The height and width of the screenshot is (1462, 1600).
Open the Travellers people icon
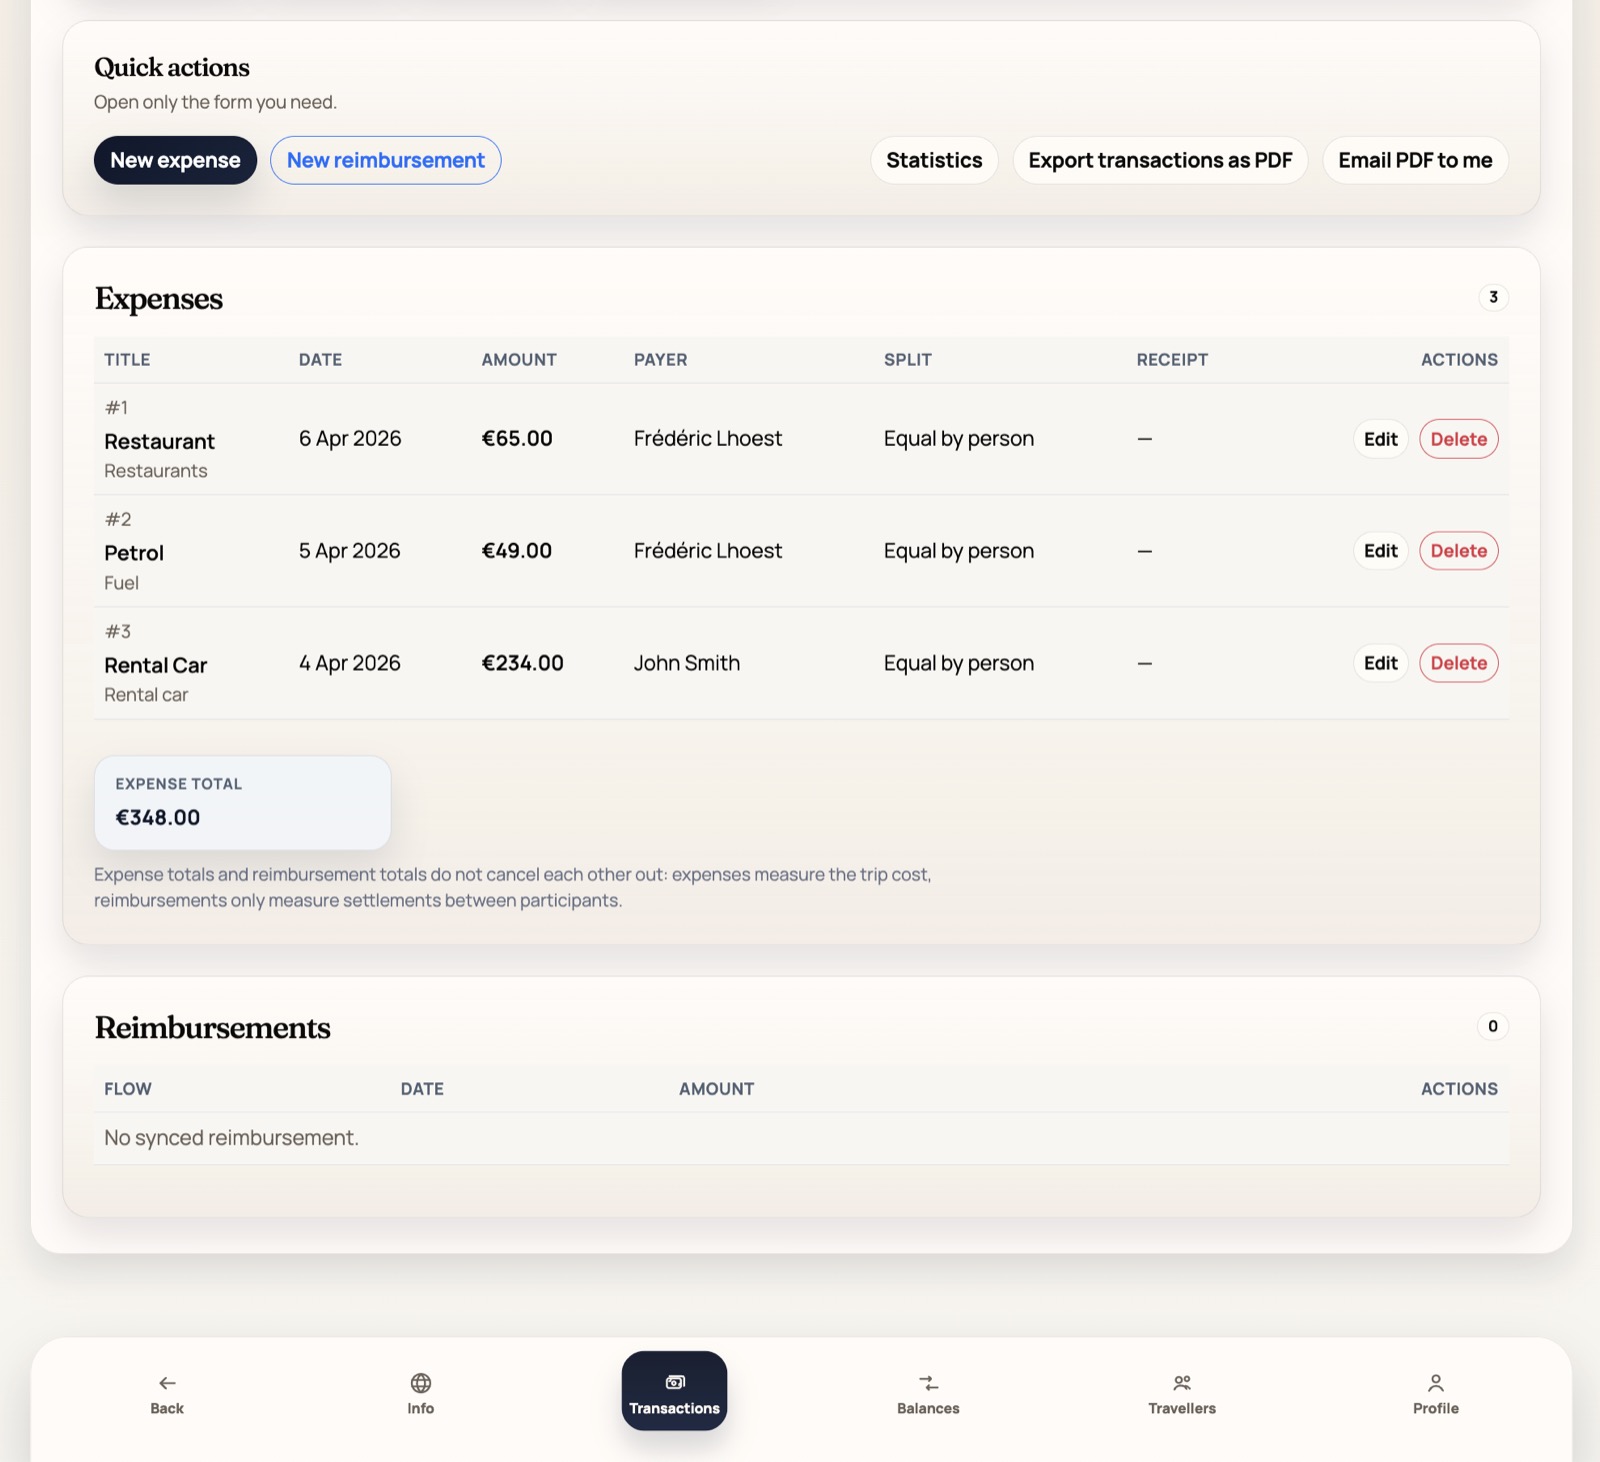tap(1182, 1383)
